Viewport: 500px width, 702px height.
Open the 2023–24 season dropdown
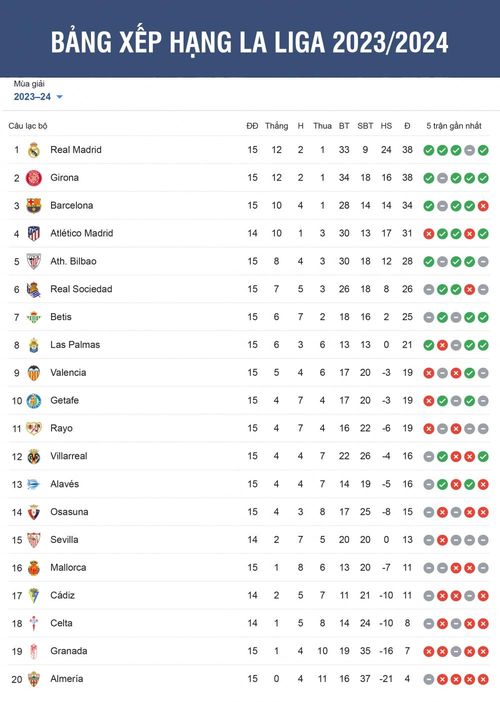click(38, 97)
